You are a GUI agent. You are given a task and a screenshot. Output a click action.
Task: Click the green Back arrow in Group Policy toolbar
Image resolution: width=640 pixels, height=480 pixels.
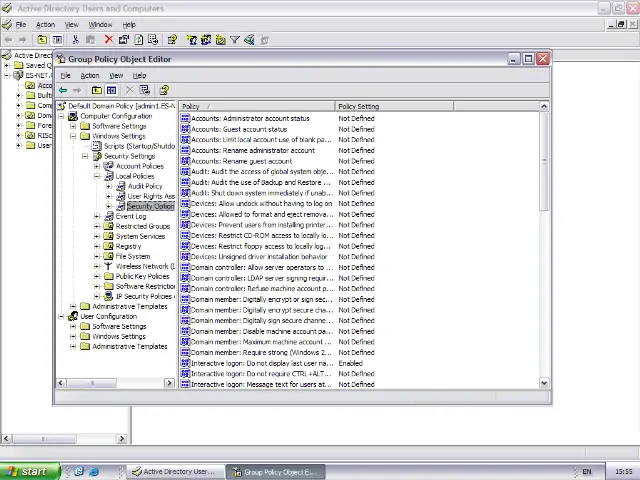pyautogui.click(x=63, y=90)
